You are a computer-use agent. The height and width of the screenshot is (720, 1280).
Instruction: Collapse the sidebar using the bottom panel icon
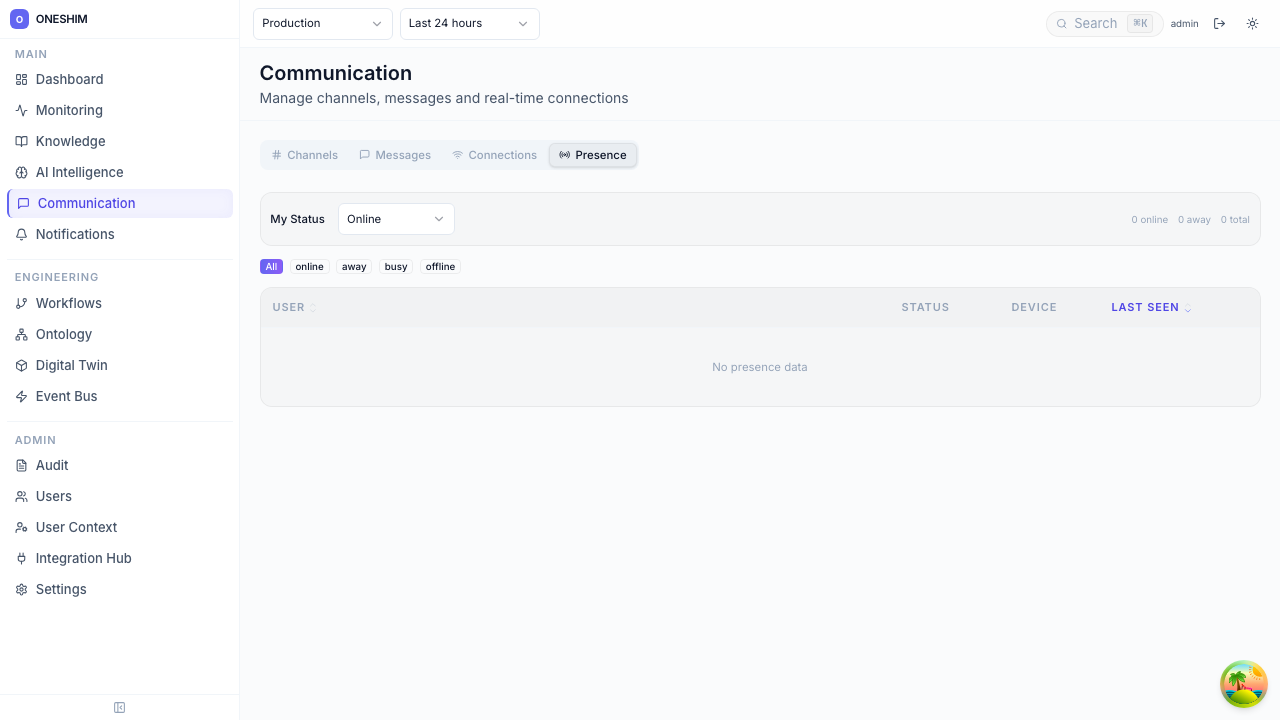(120, 708)
